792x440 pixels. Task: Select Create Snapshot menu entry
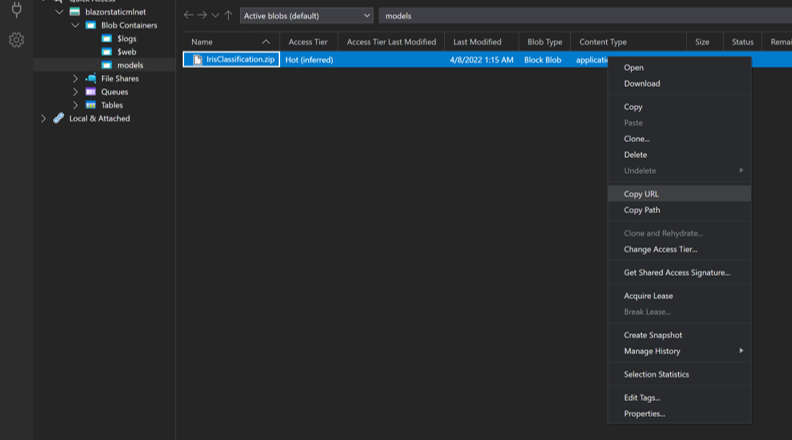point(679,335)
